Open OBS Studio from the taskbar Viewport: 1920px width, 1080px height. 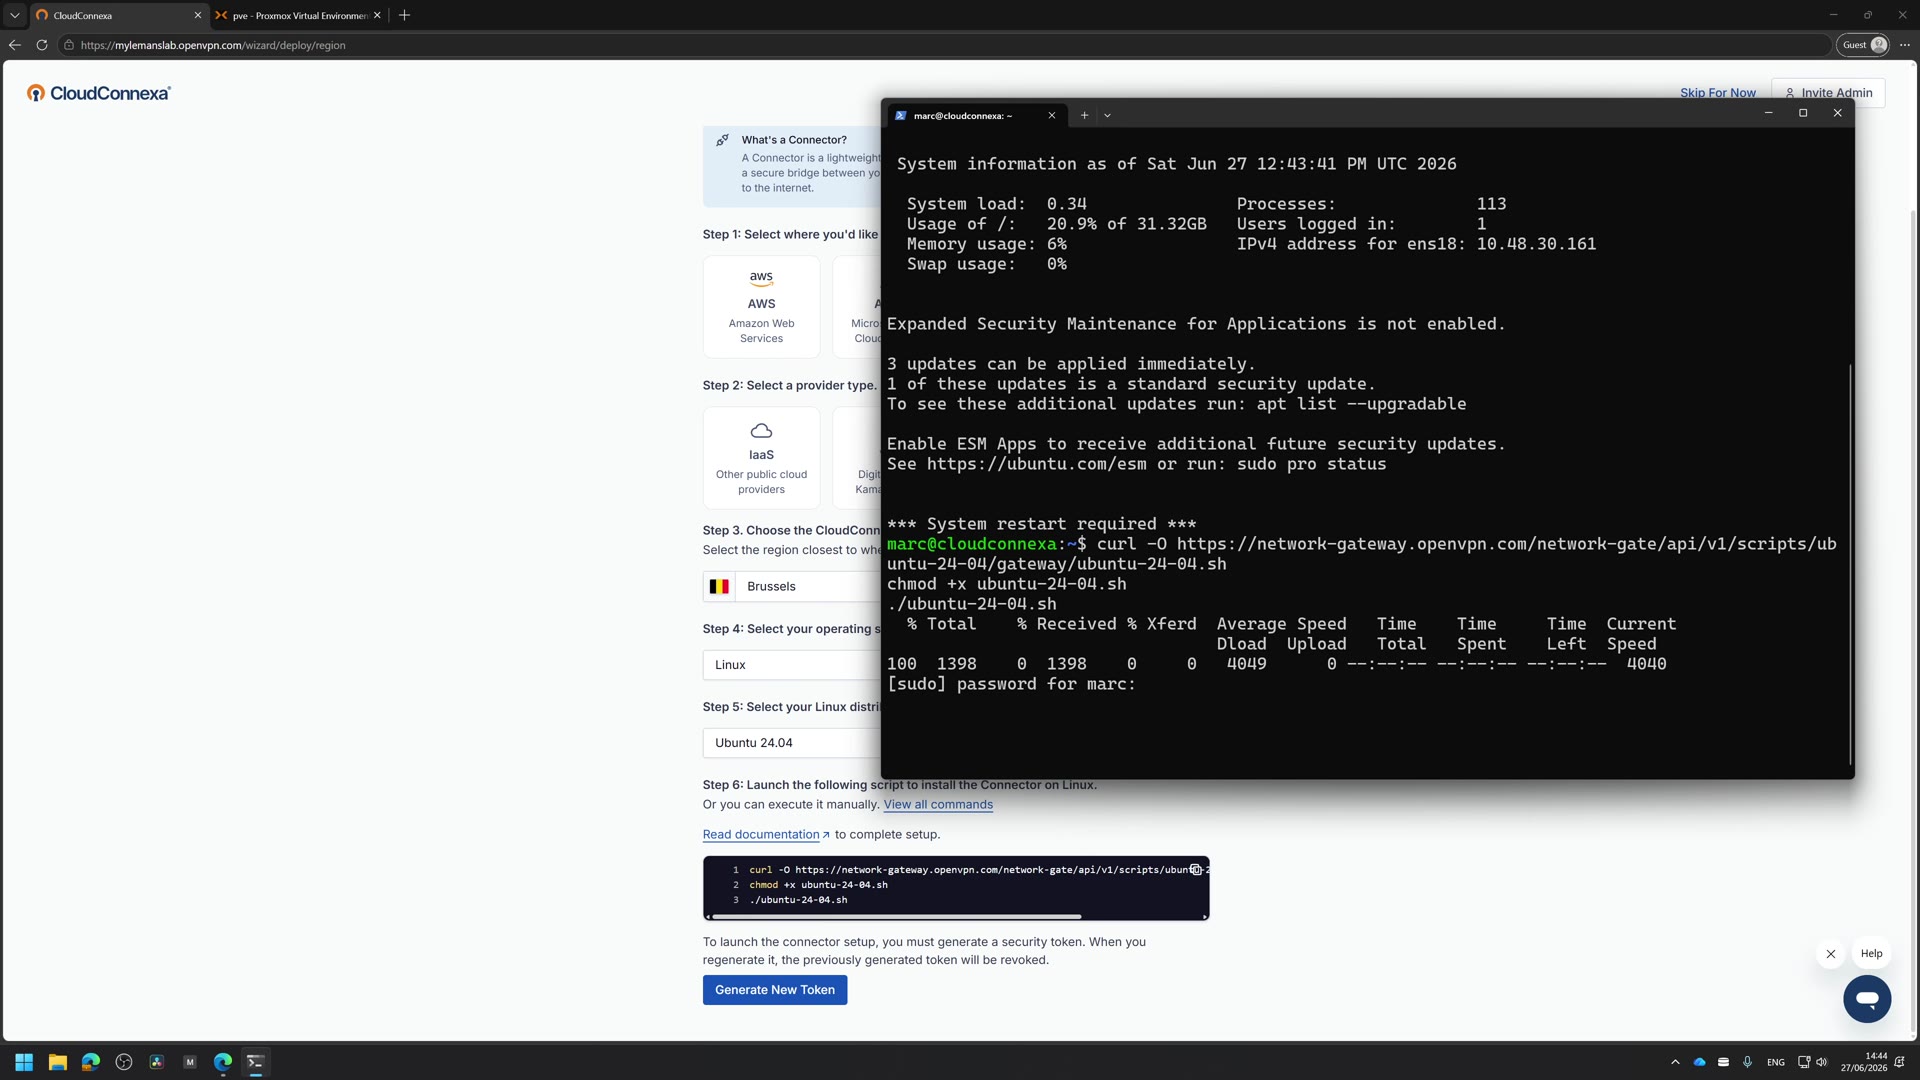[x=124, y=1062]
